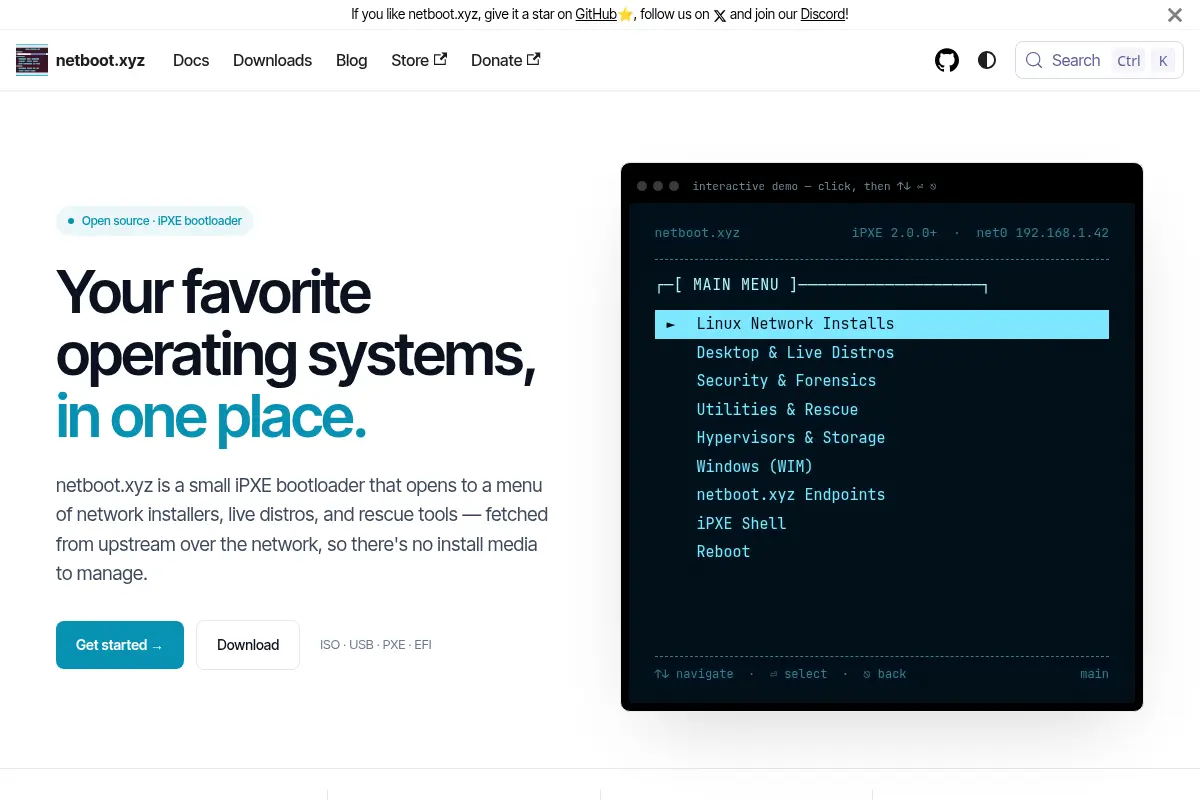Click the Download button
The height and width of the screenshot is (800, 1200).
[248, 645]
